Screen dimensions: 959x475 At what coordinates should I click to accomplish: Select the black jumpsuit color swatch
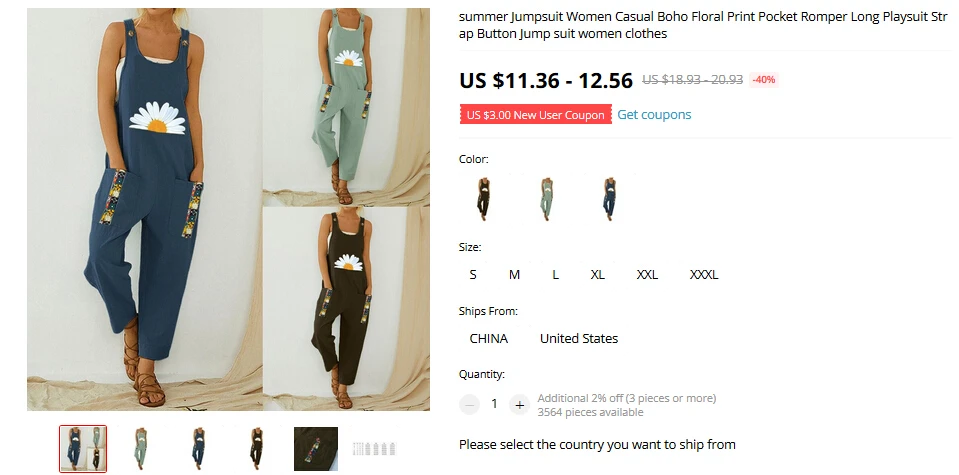[x=484, y=199]
